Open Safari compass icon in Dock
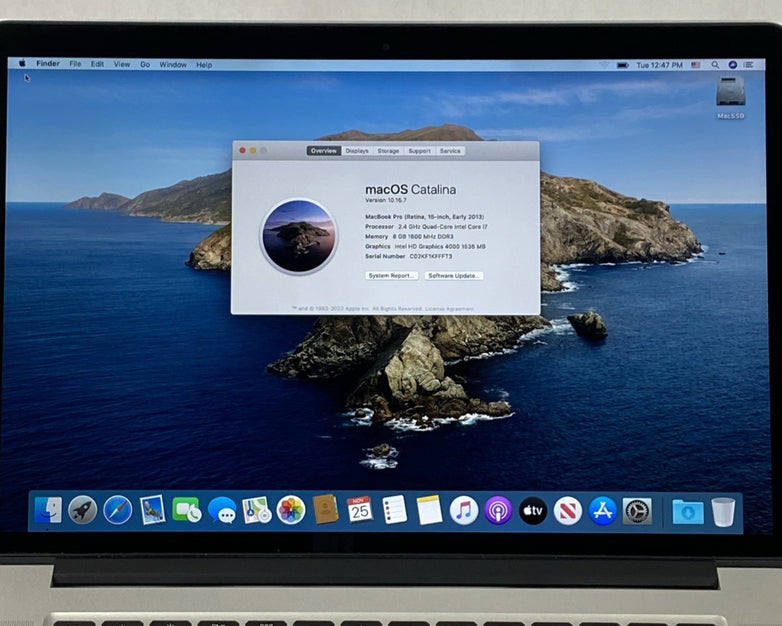The image size is (782, 626). (x=118, y=510)
